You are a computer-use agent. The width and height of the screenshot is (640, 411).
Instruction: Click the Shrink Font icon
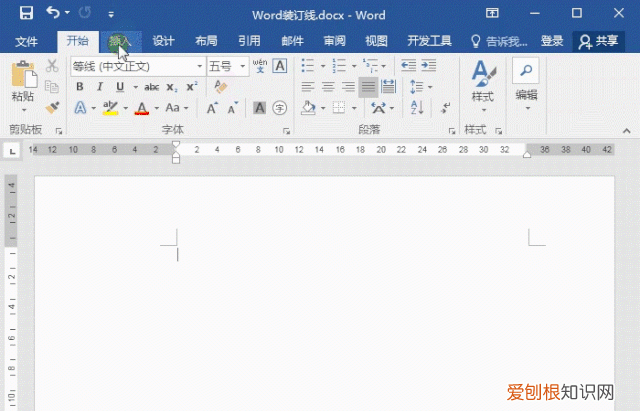(x=233, y=108)
